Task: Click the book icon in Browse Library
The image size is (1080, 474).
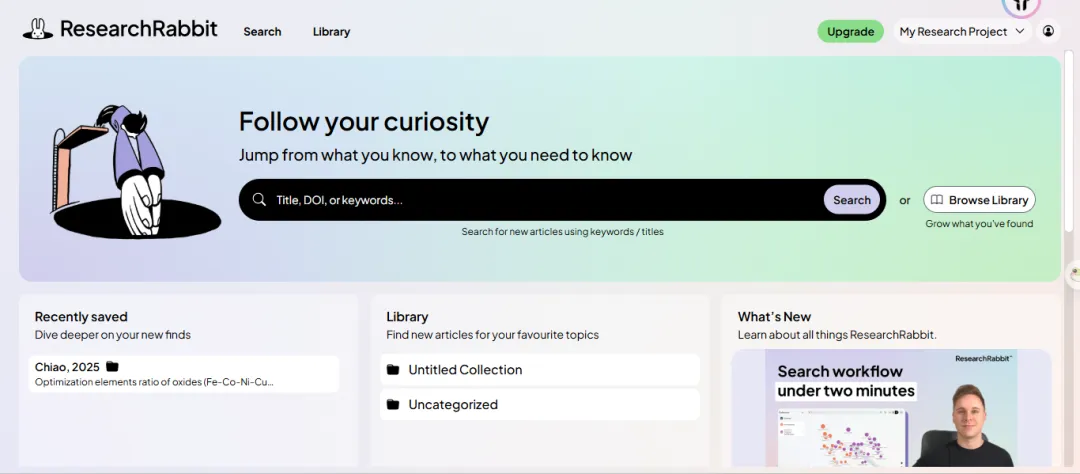Action: [x=937, y=200]
